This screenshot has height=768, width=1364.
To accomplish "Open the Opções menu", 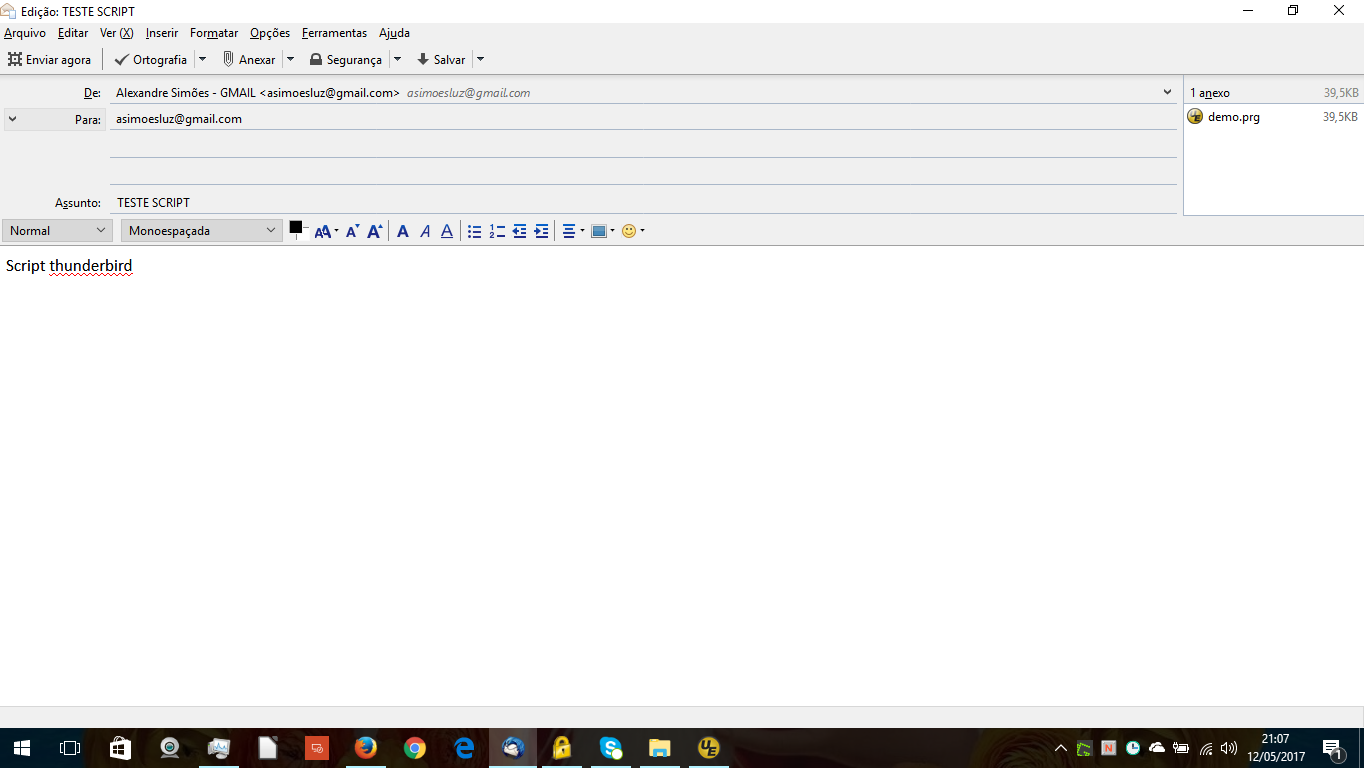I will [x=270, y=33].
